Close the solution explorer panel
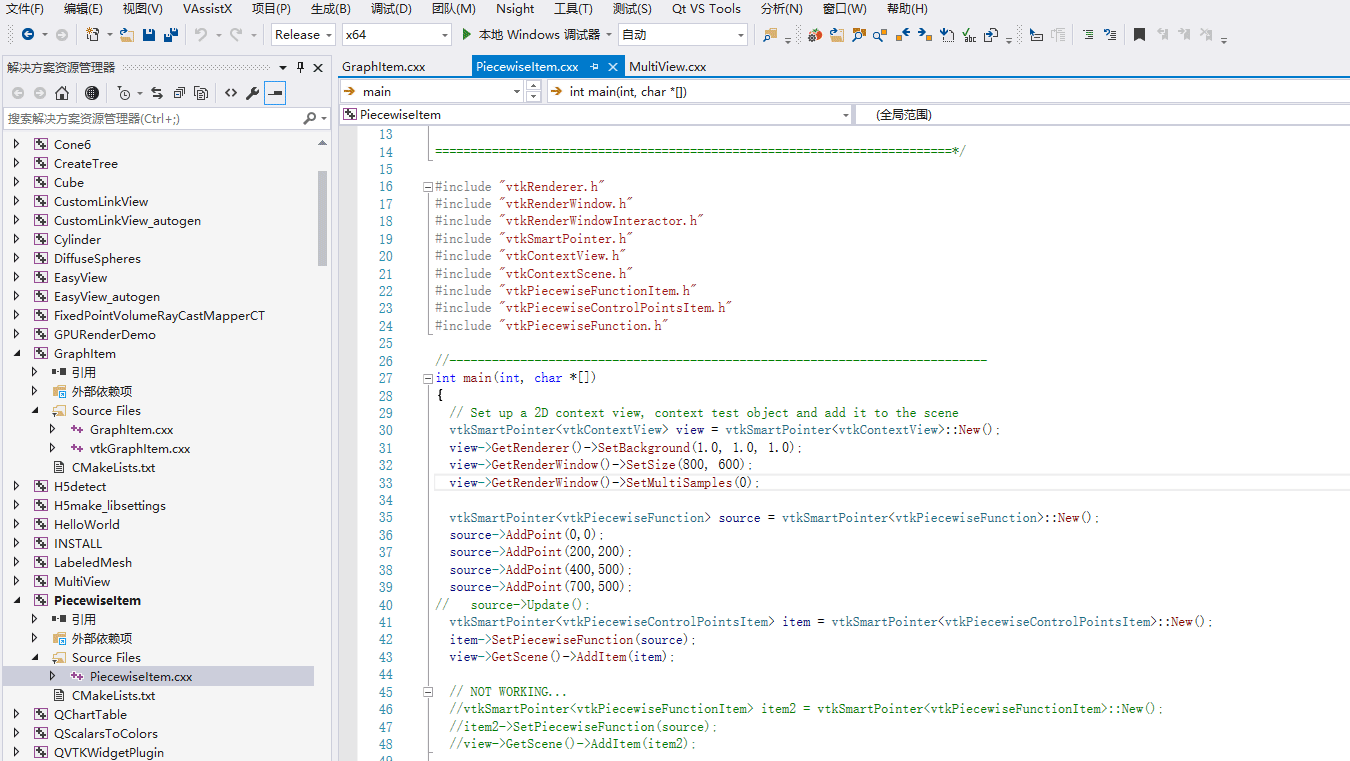Image resolution: width=1350 pixels, height=761 pixels. [x=318, y=67]
